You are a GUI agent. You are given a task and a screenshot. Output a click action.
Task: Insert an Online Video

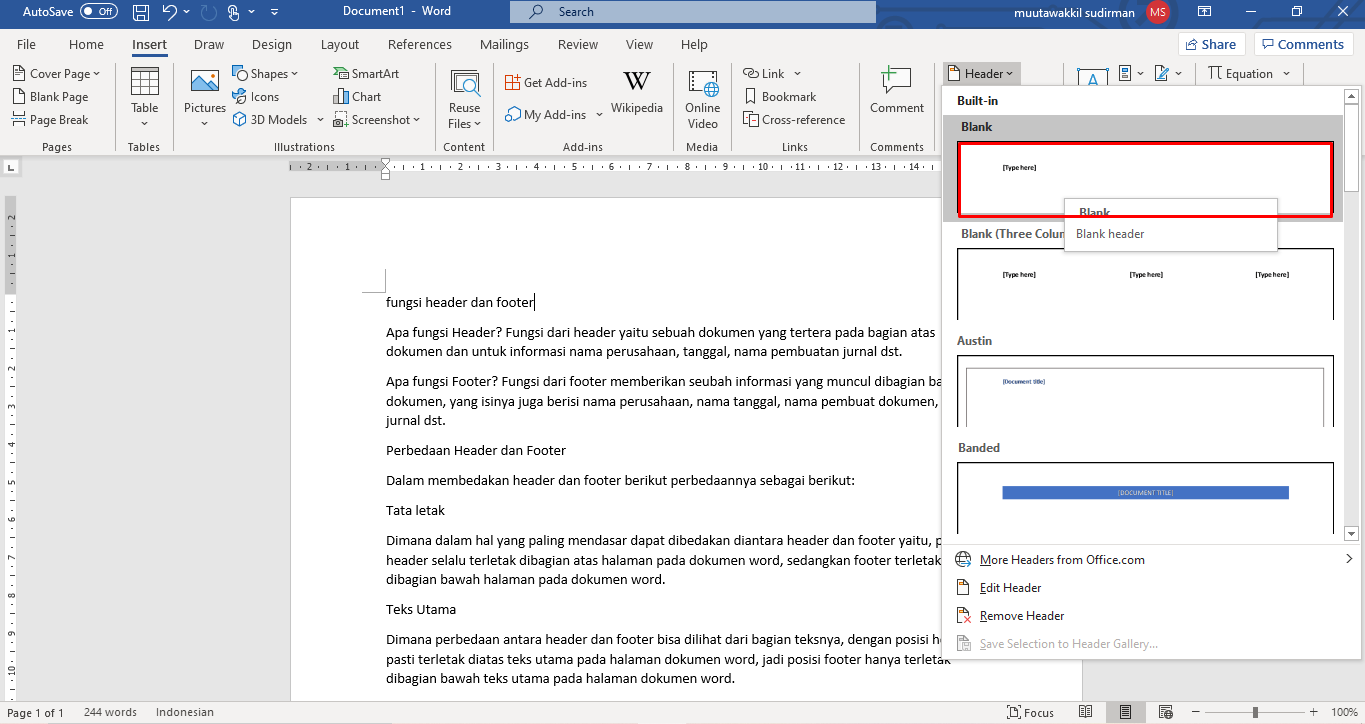click(x=703, y=96)
